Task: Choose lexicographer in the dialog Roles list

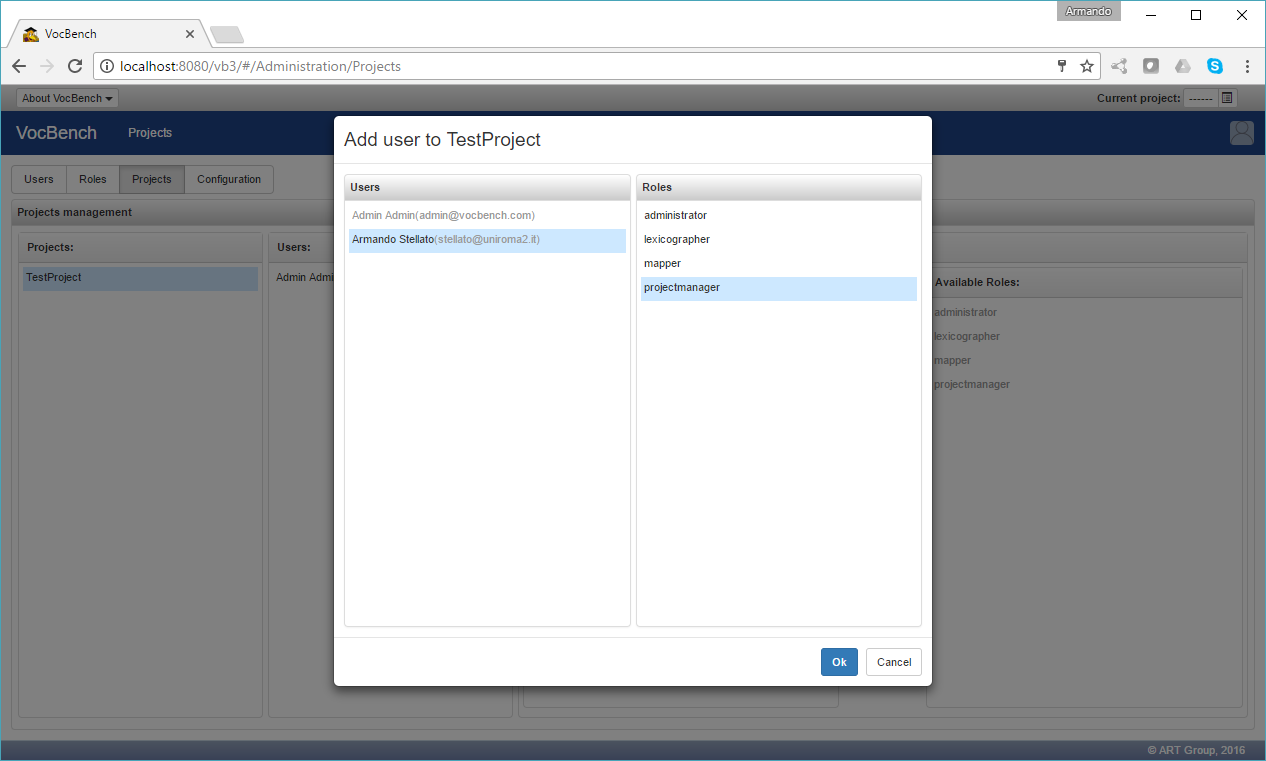Action: pos(778,240)
